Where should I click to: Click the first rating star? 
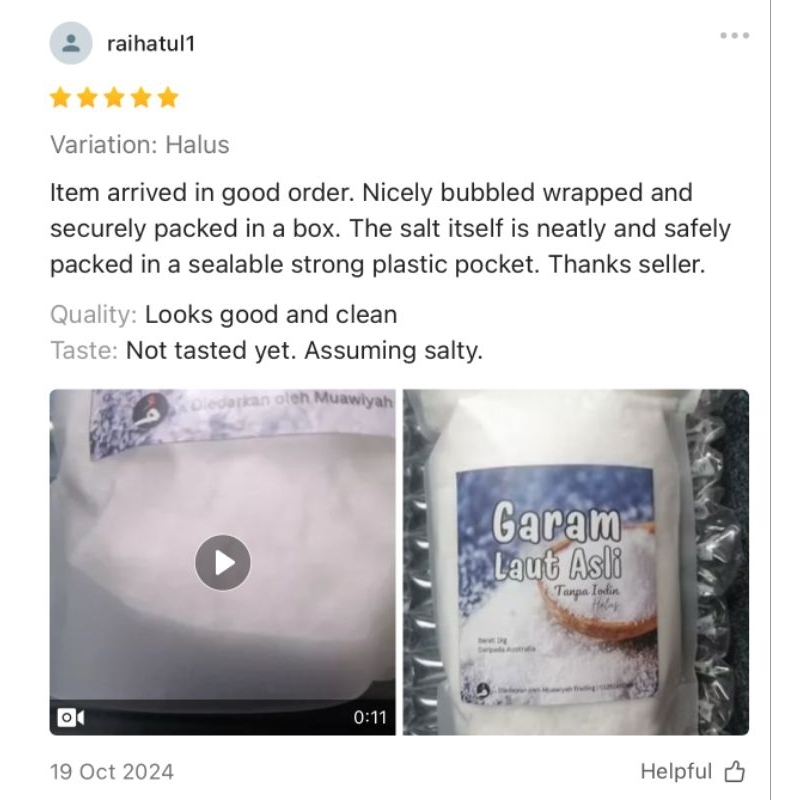[61, 97]
